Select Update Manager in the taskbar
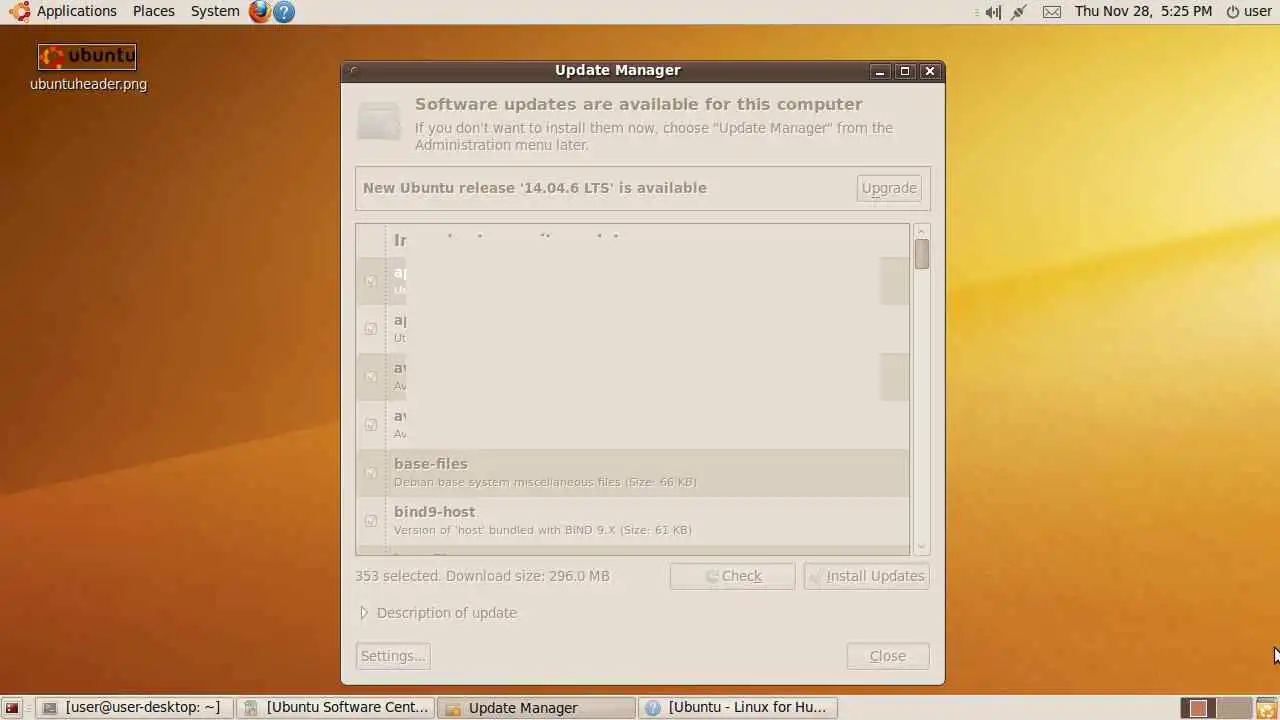1280x720 pixels. pyautogui.click(x=536, y=708)
